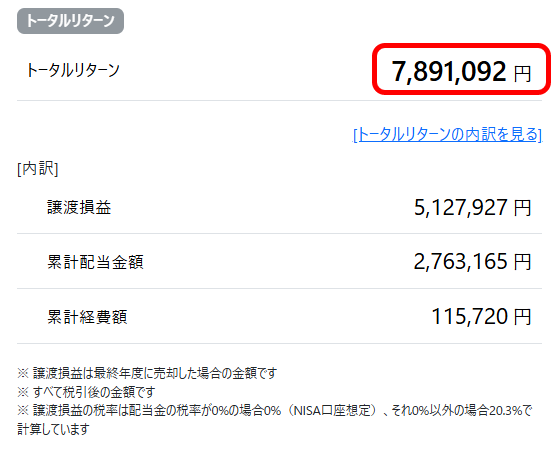Click the 累計経費額 amount 115,720 円
551x453 pixels.
click(481, 317)
